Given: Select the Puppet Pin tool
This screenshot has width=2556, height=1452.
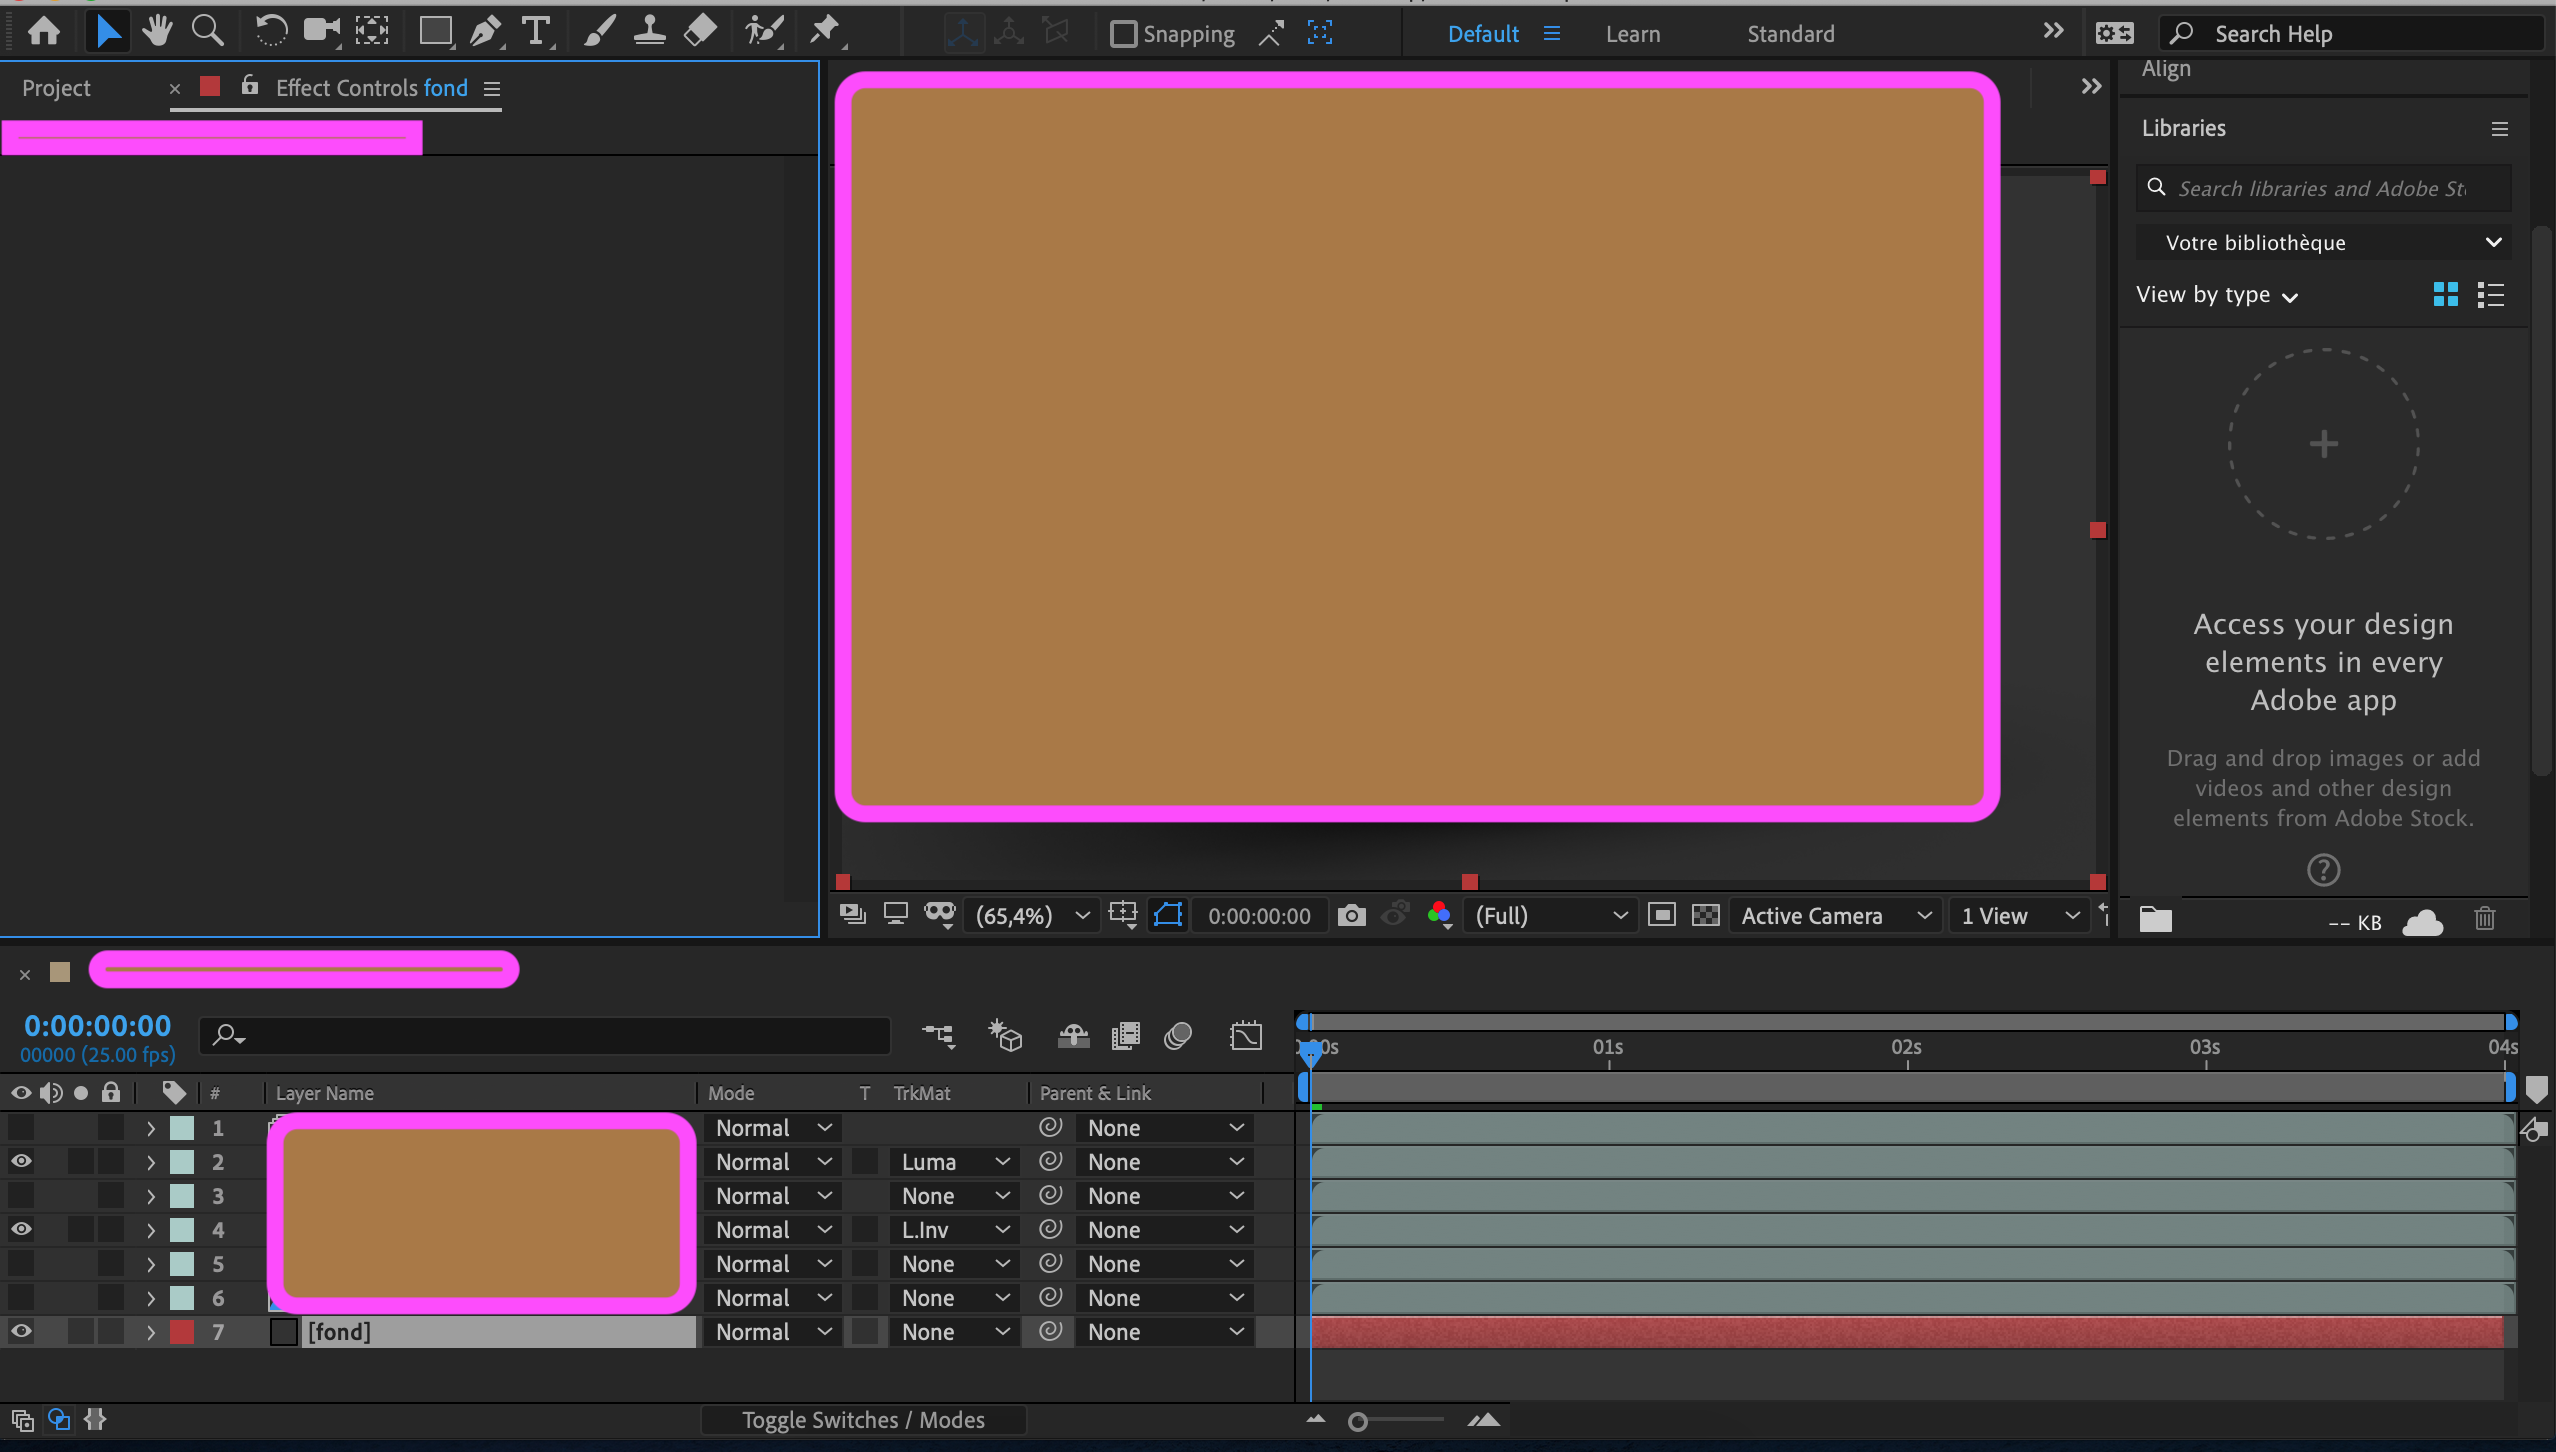Looking at the screenshot, I should tap(825, 32).
